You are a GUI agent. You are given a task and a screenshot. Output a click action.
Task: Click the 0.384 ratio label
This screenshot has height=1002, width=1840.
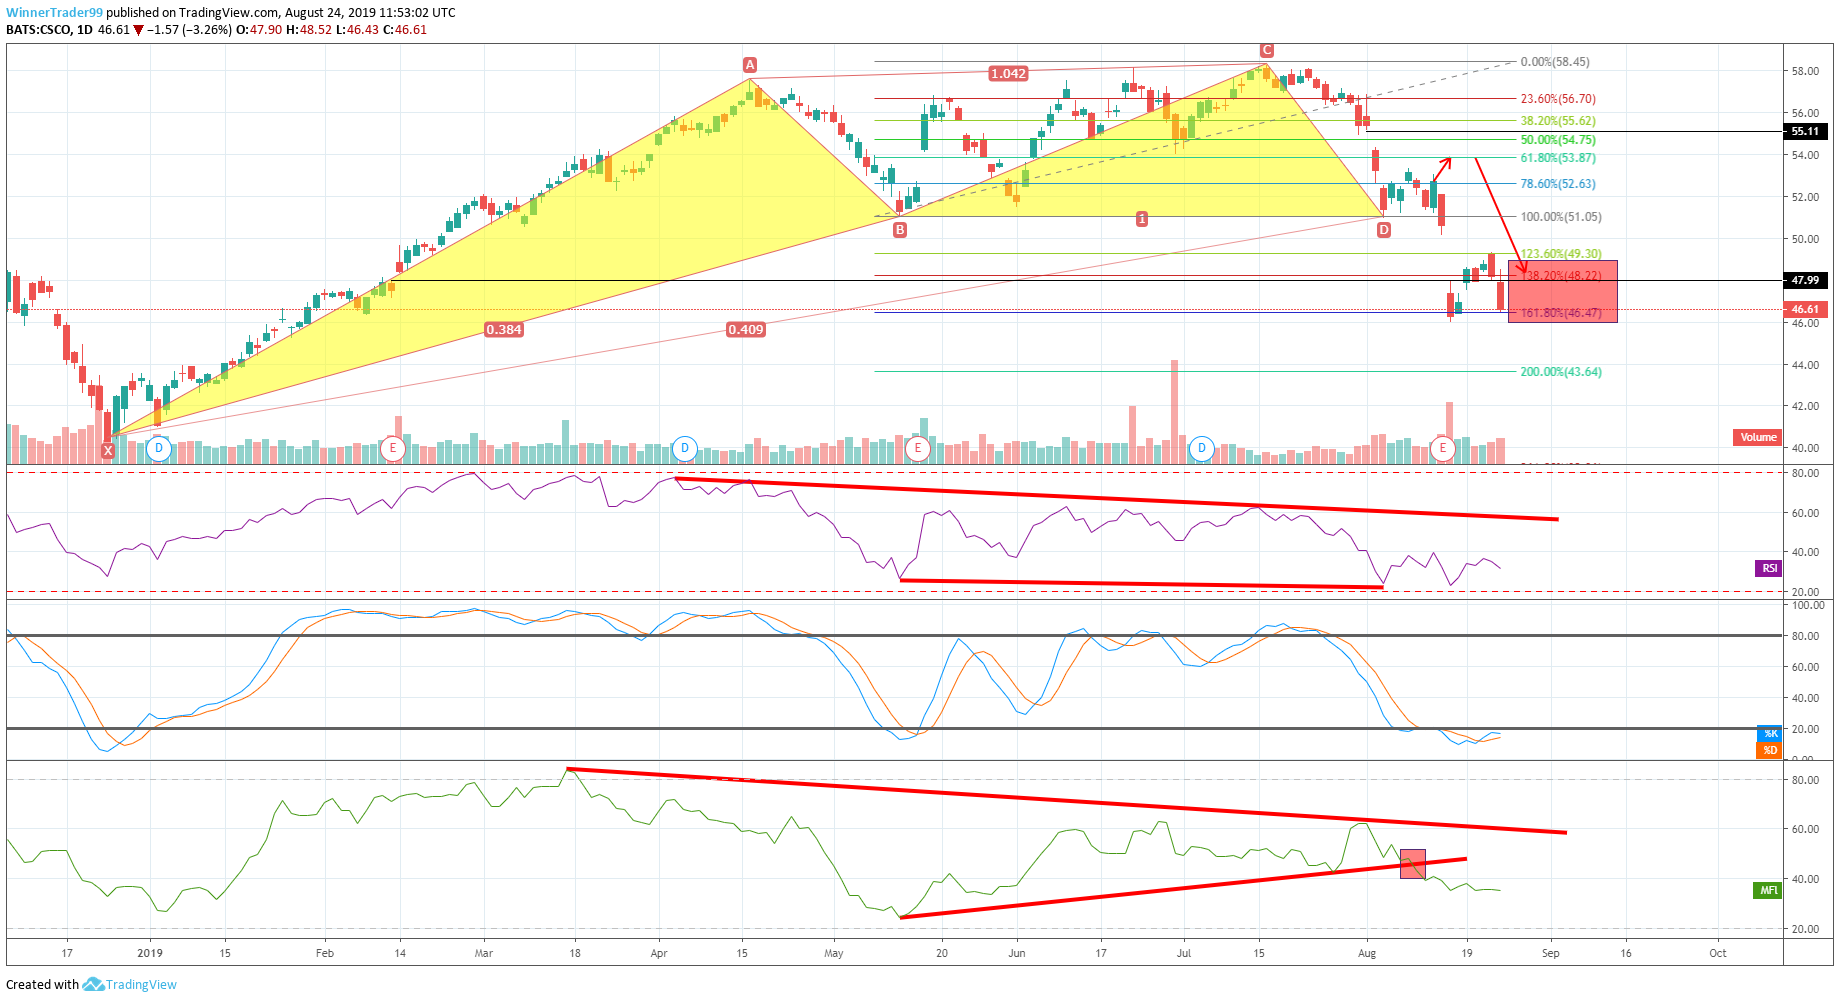click(504, 329)
